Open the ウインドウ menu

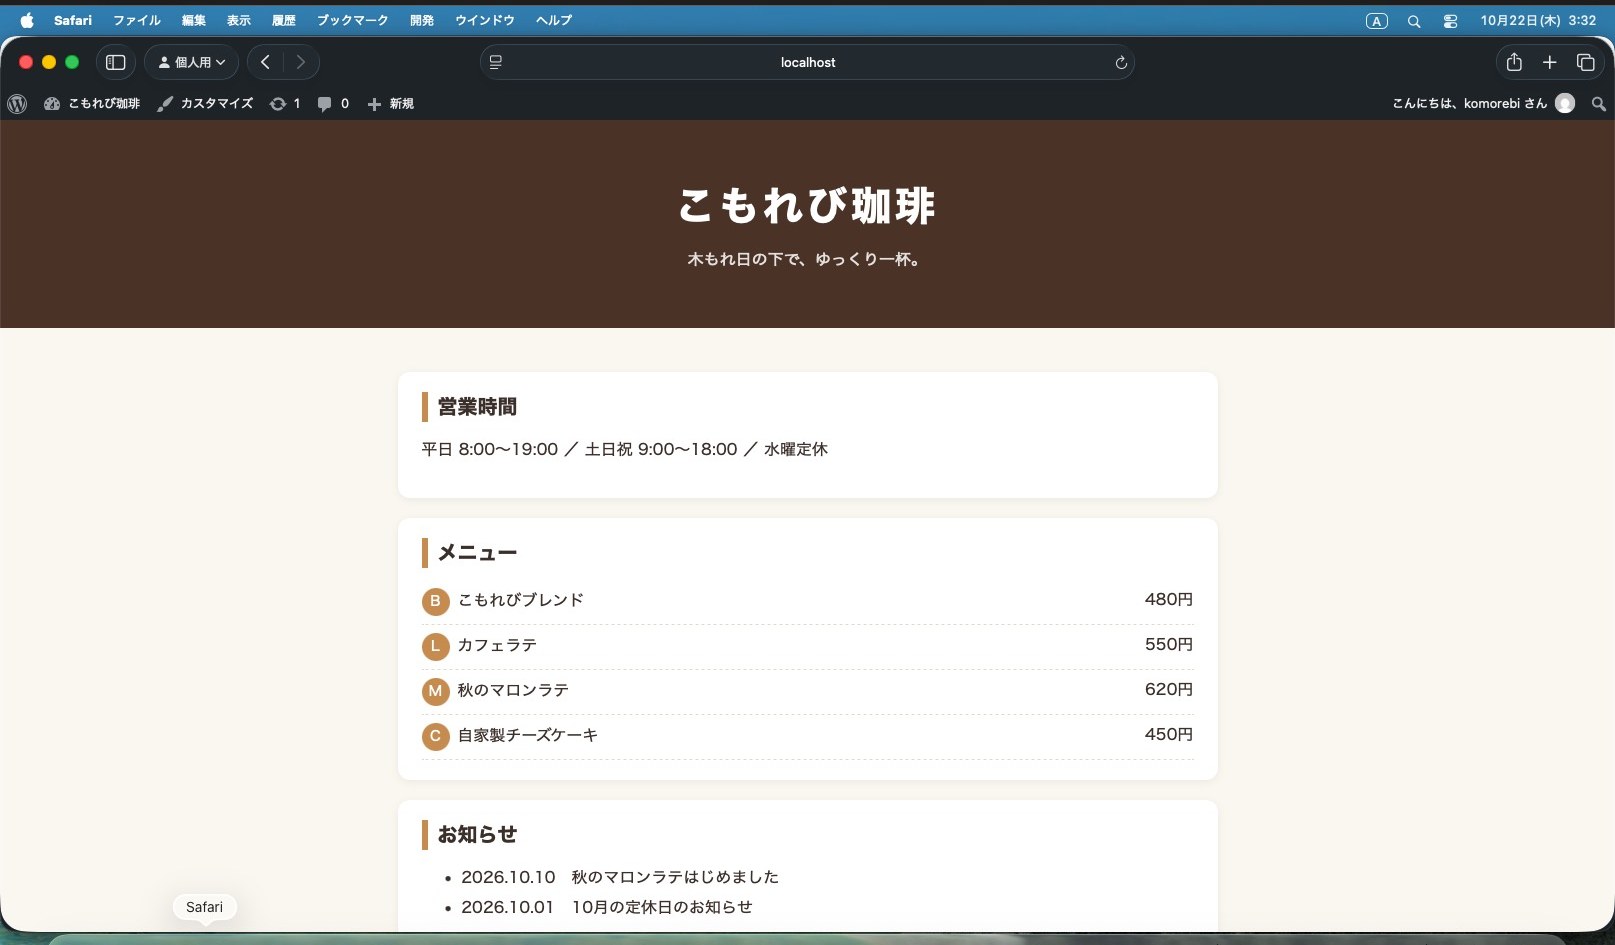click(x=484, y=20)
